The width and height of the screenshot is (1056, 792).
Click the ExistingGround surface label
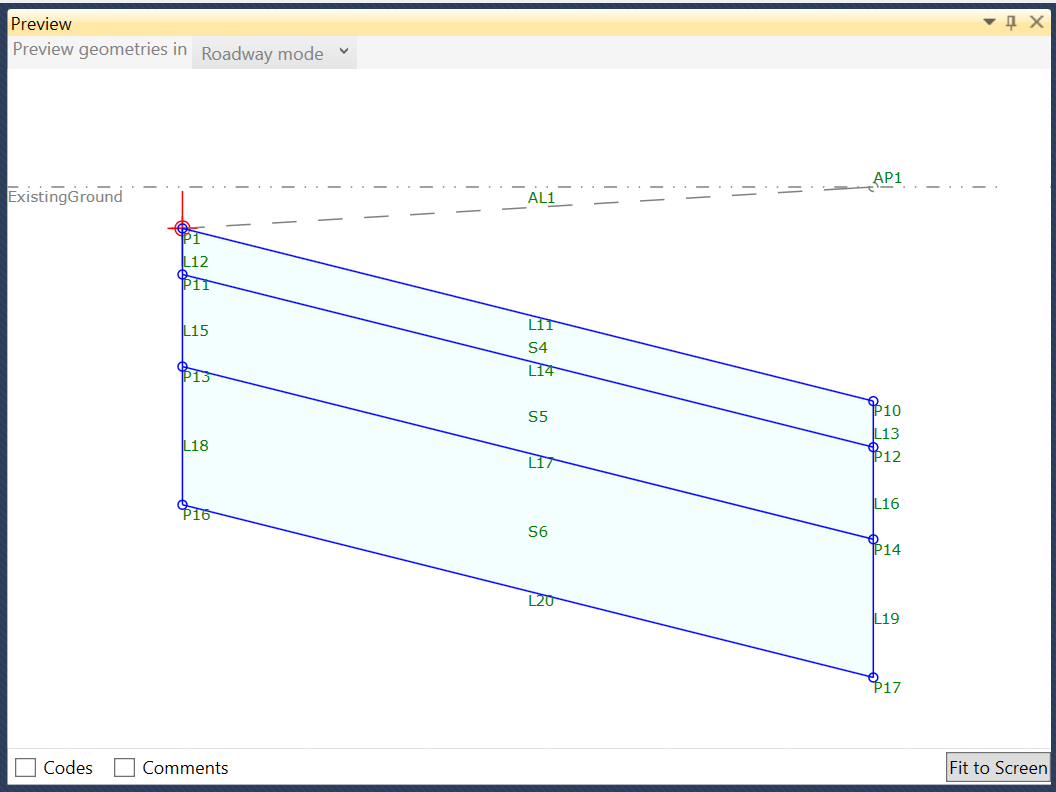(64, 196)
